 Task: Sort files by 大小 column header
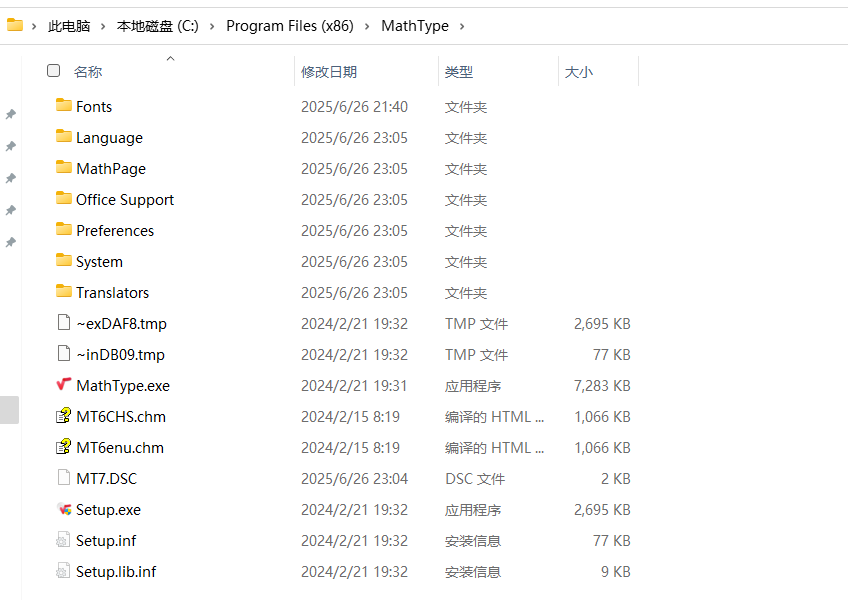pos(579,71)
